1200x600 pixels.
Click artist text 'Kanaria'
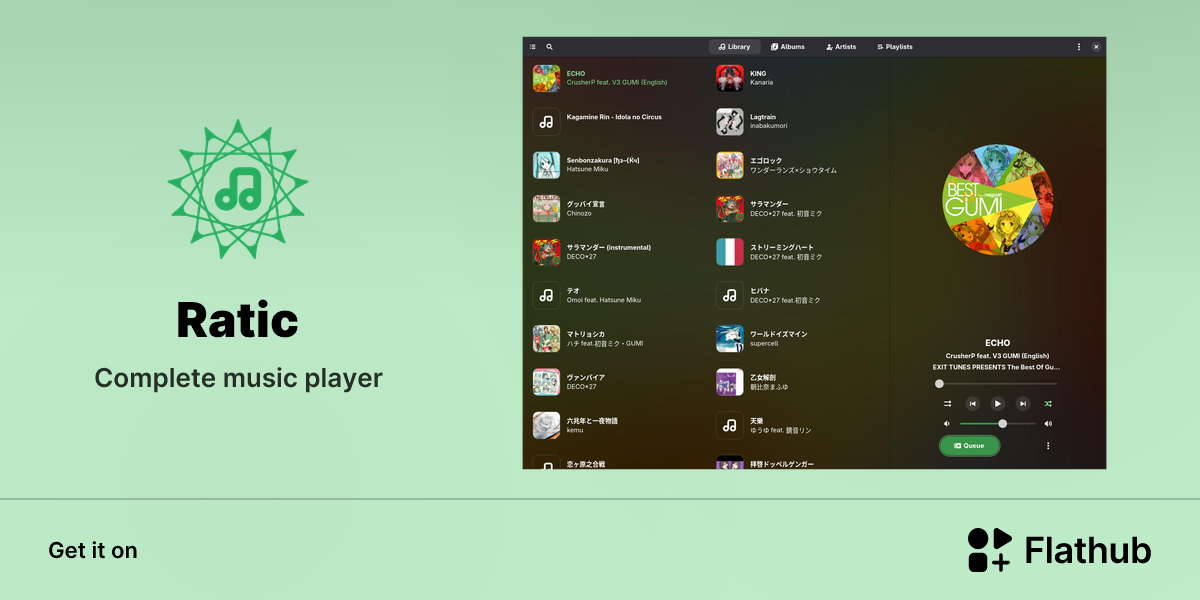tap(761, 82)
